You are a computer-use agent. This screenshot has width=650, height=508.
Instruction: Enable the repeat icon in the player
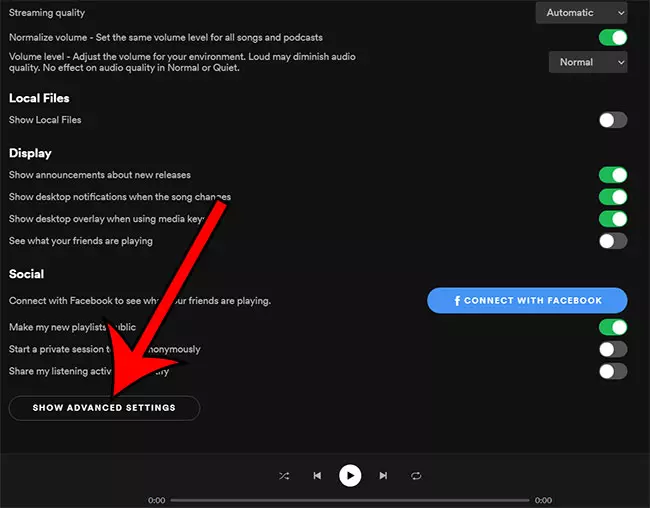click(x=415, y=476)
